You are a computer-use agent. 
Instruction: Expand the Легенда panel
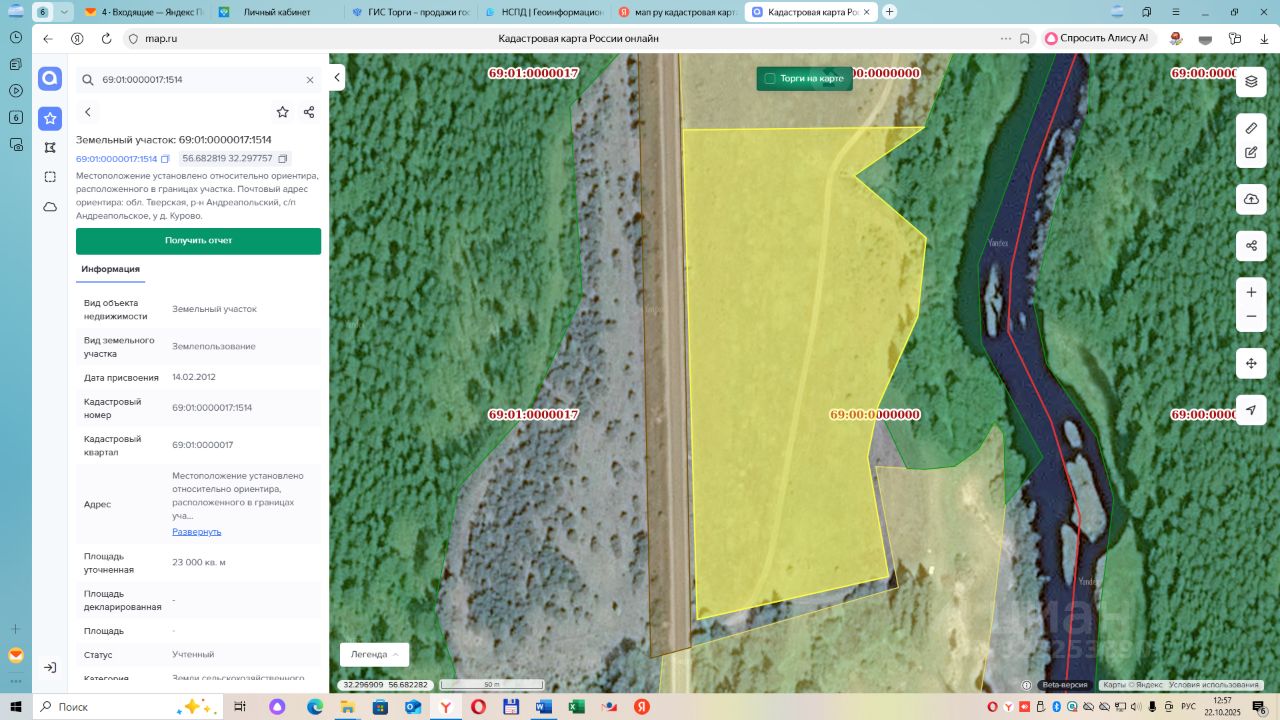374,654
